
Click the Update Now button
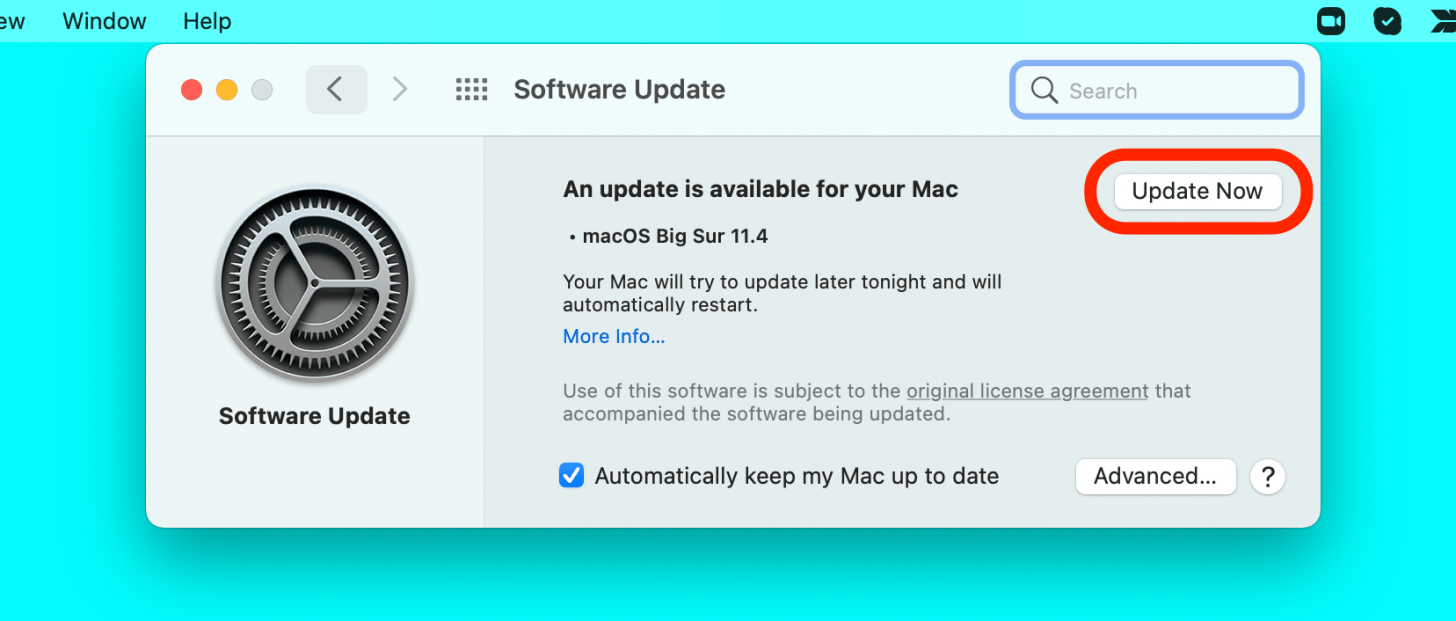tap(1197, 191)
